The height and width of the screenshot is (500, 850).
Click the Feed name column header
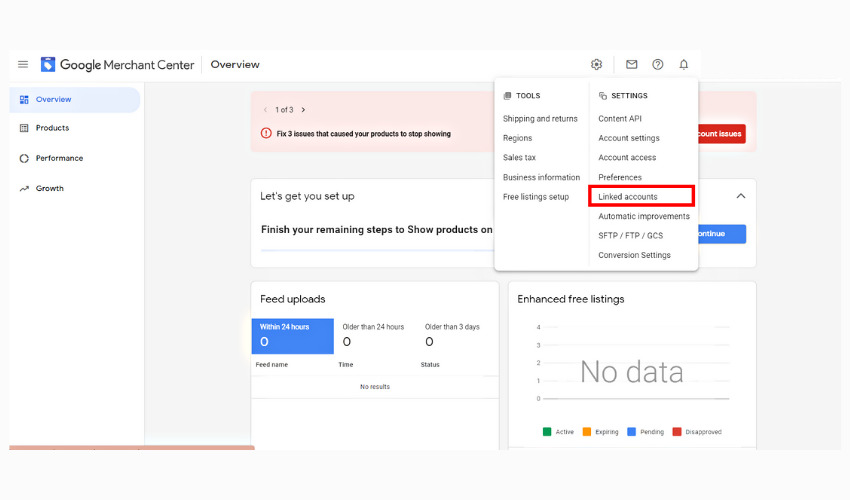[272, 365]
